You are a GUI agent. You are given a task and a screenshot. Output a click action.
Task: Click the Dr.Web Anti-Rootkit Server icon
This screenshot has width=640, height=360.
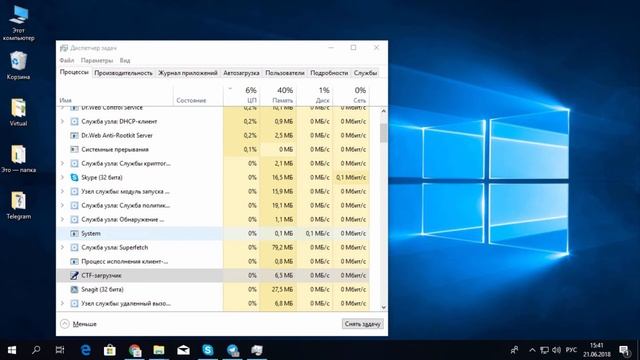pos(74,136)
